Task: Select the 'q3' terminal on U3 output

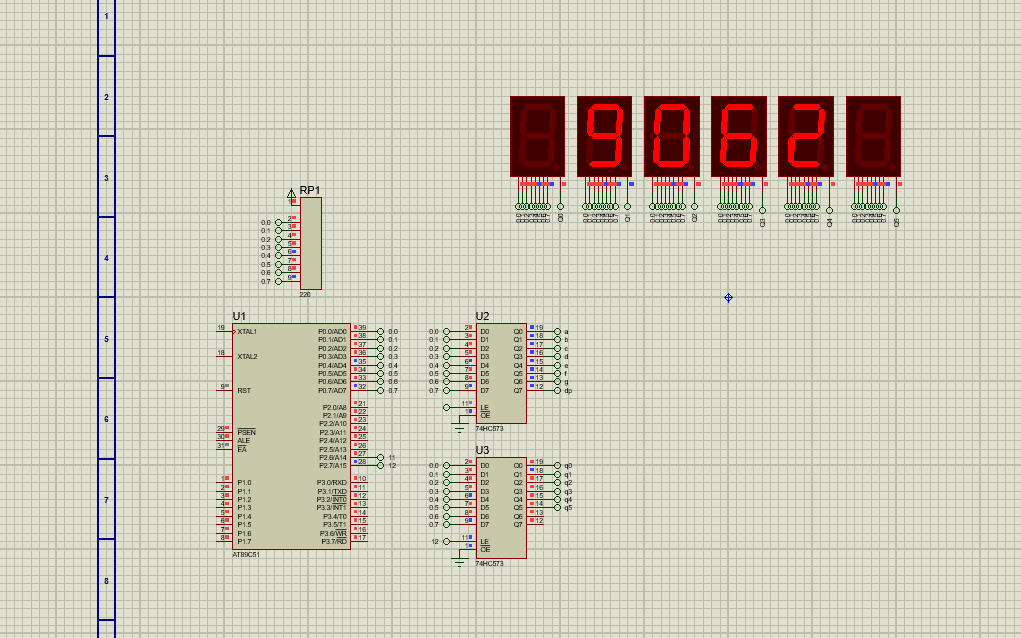Action: coord(557,491)
